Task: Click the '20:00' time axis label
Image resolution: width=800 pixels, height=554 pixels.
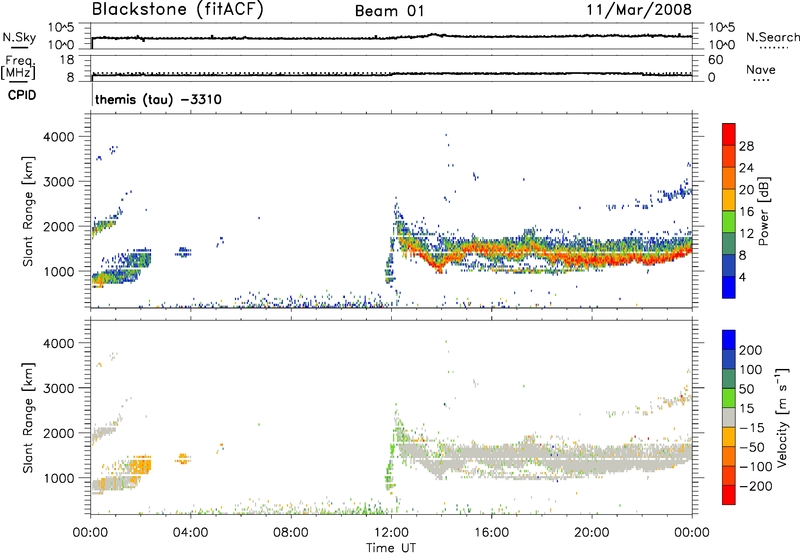Action: (592, 533)
